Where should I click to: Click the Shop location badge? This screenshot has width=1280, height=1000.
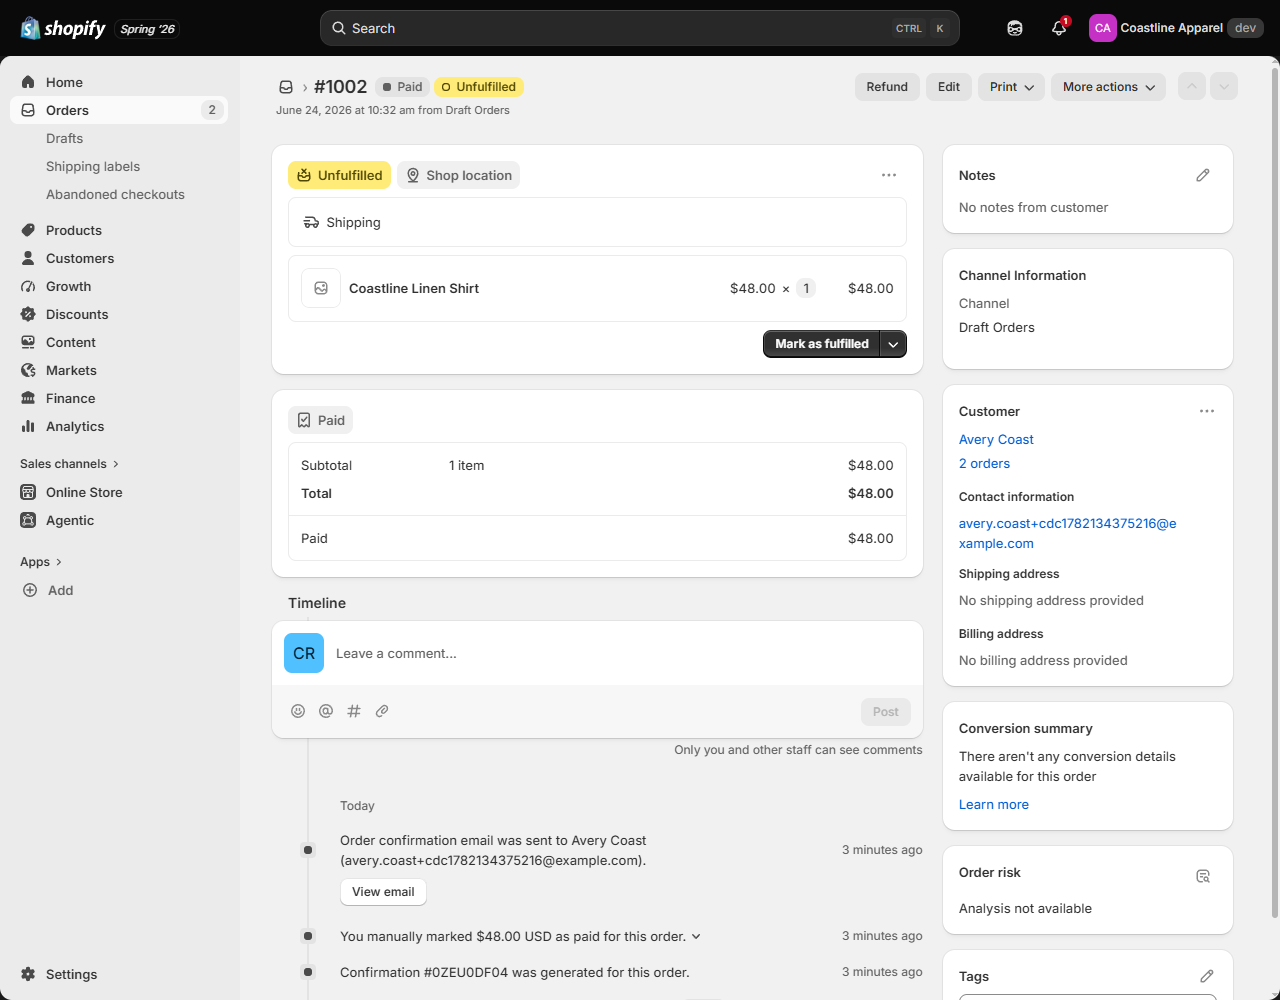pyautogui.click(x=459, y=175)
